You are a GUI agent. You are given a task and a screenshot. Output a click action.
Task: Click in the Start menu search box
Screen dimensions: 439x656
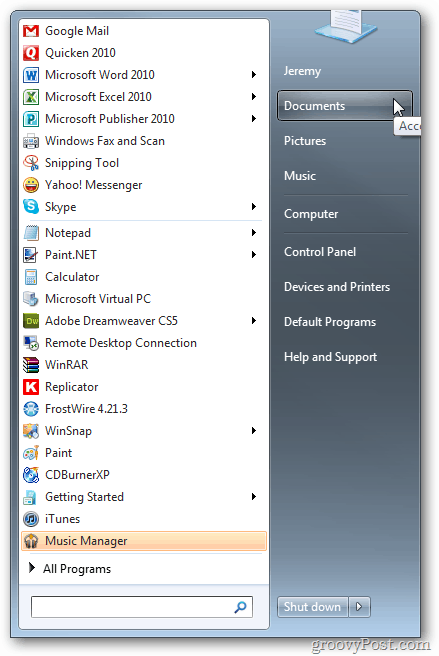[142, 607]
